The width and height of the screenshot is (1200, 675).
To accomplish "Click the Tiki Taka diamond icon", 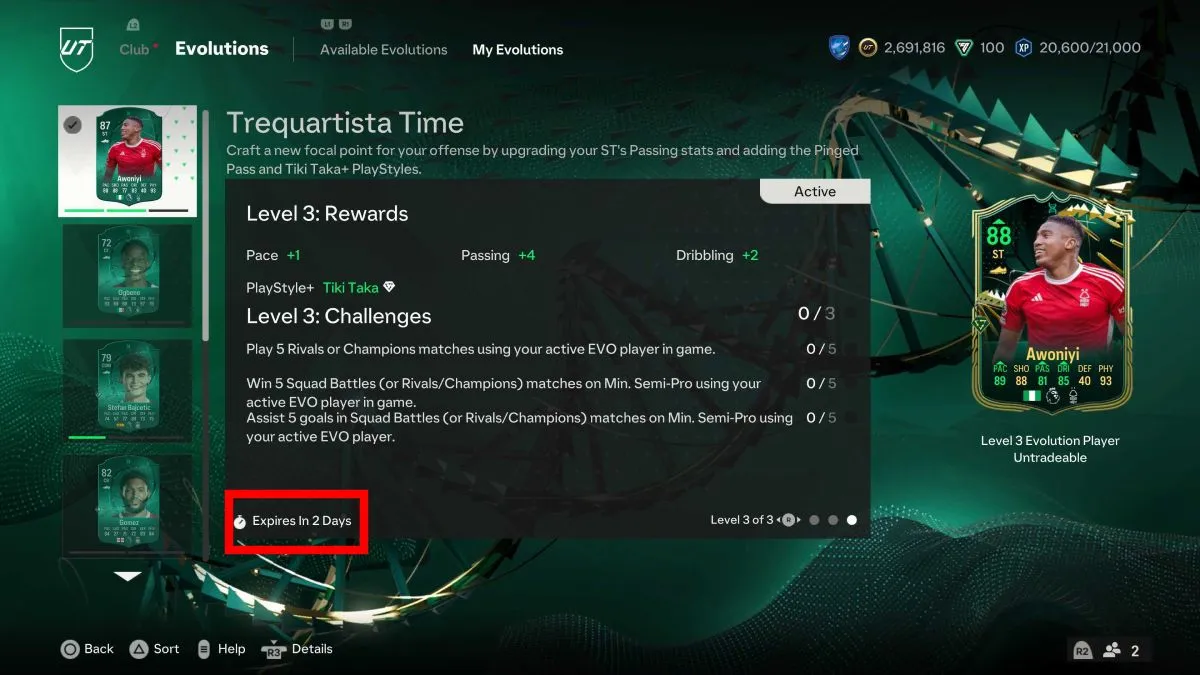I will point(389,287).
